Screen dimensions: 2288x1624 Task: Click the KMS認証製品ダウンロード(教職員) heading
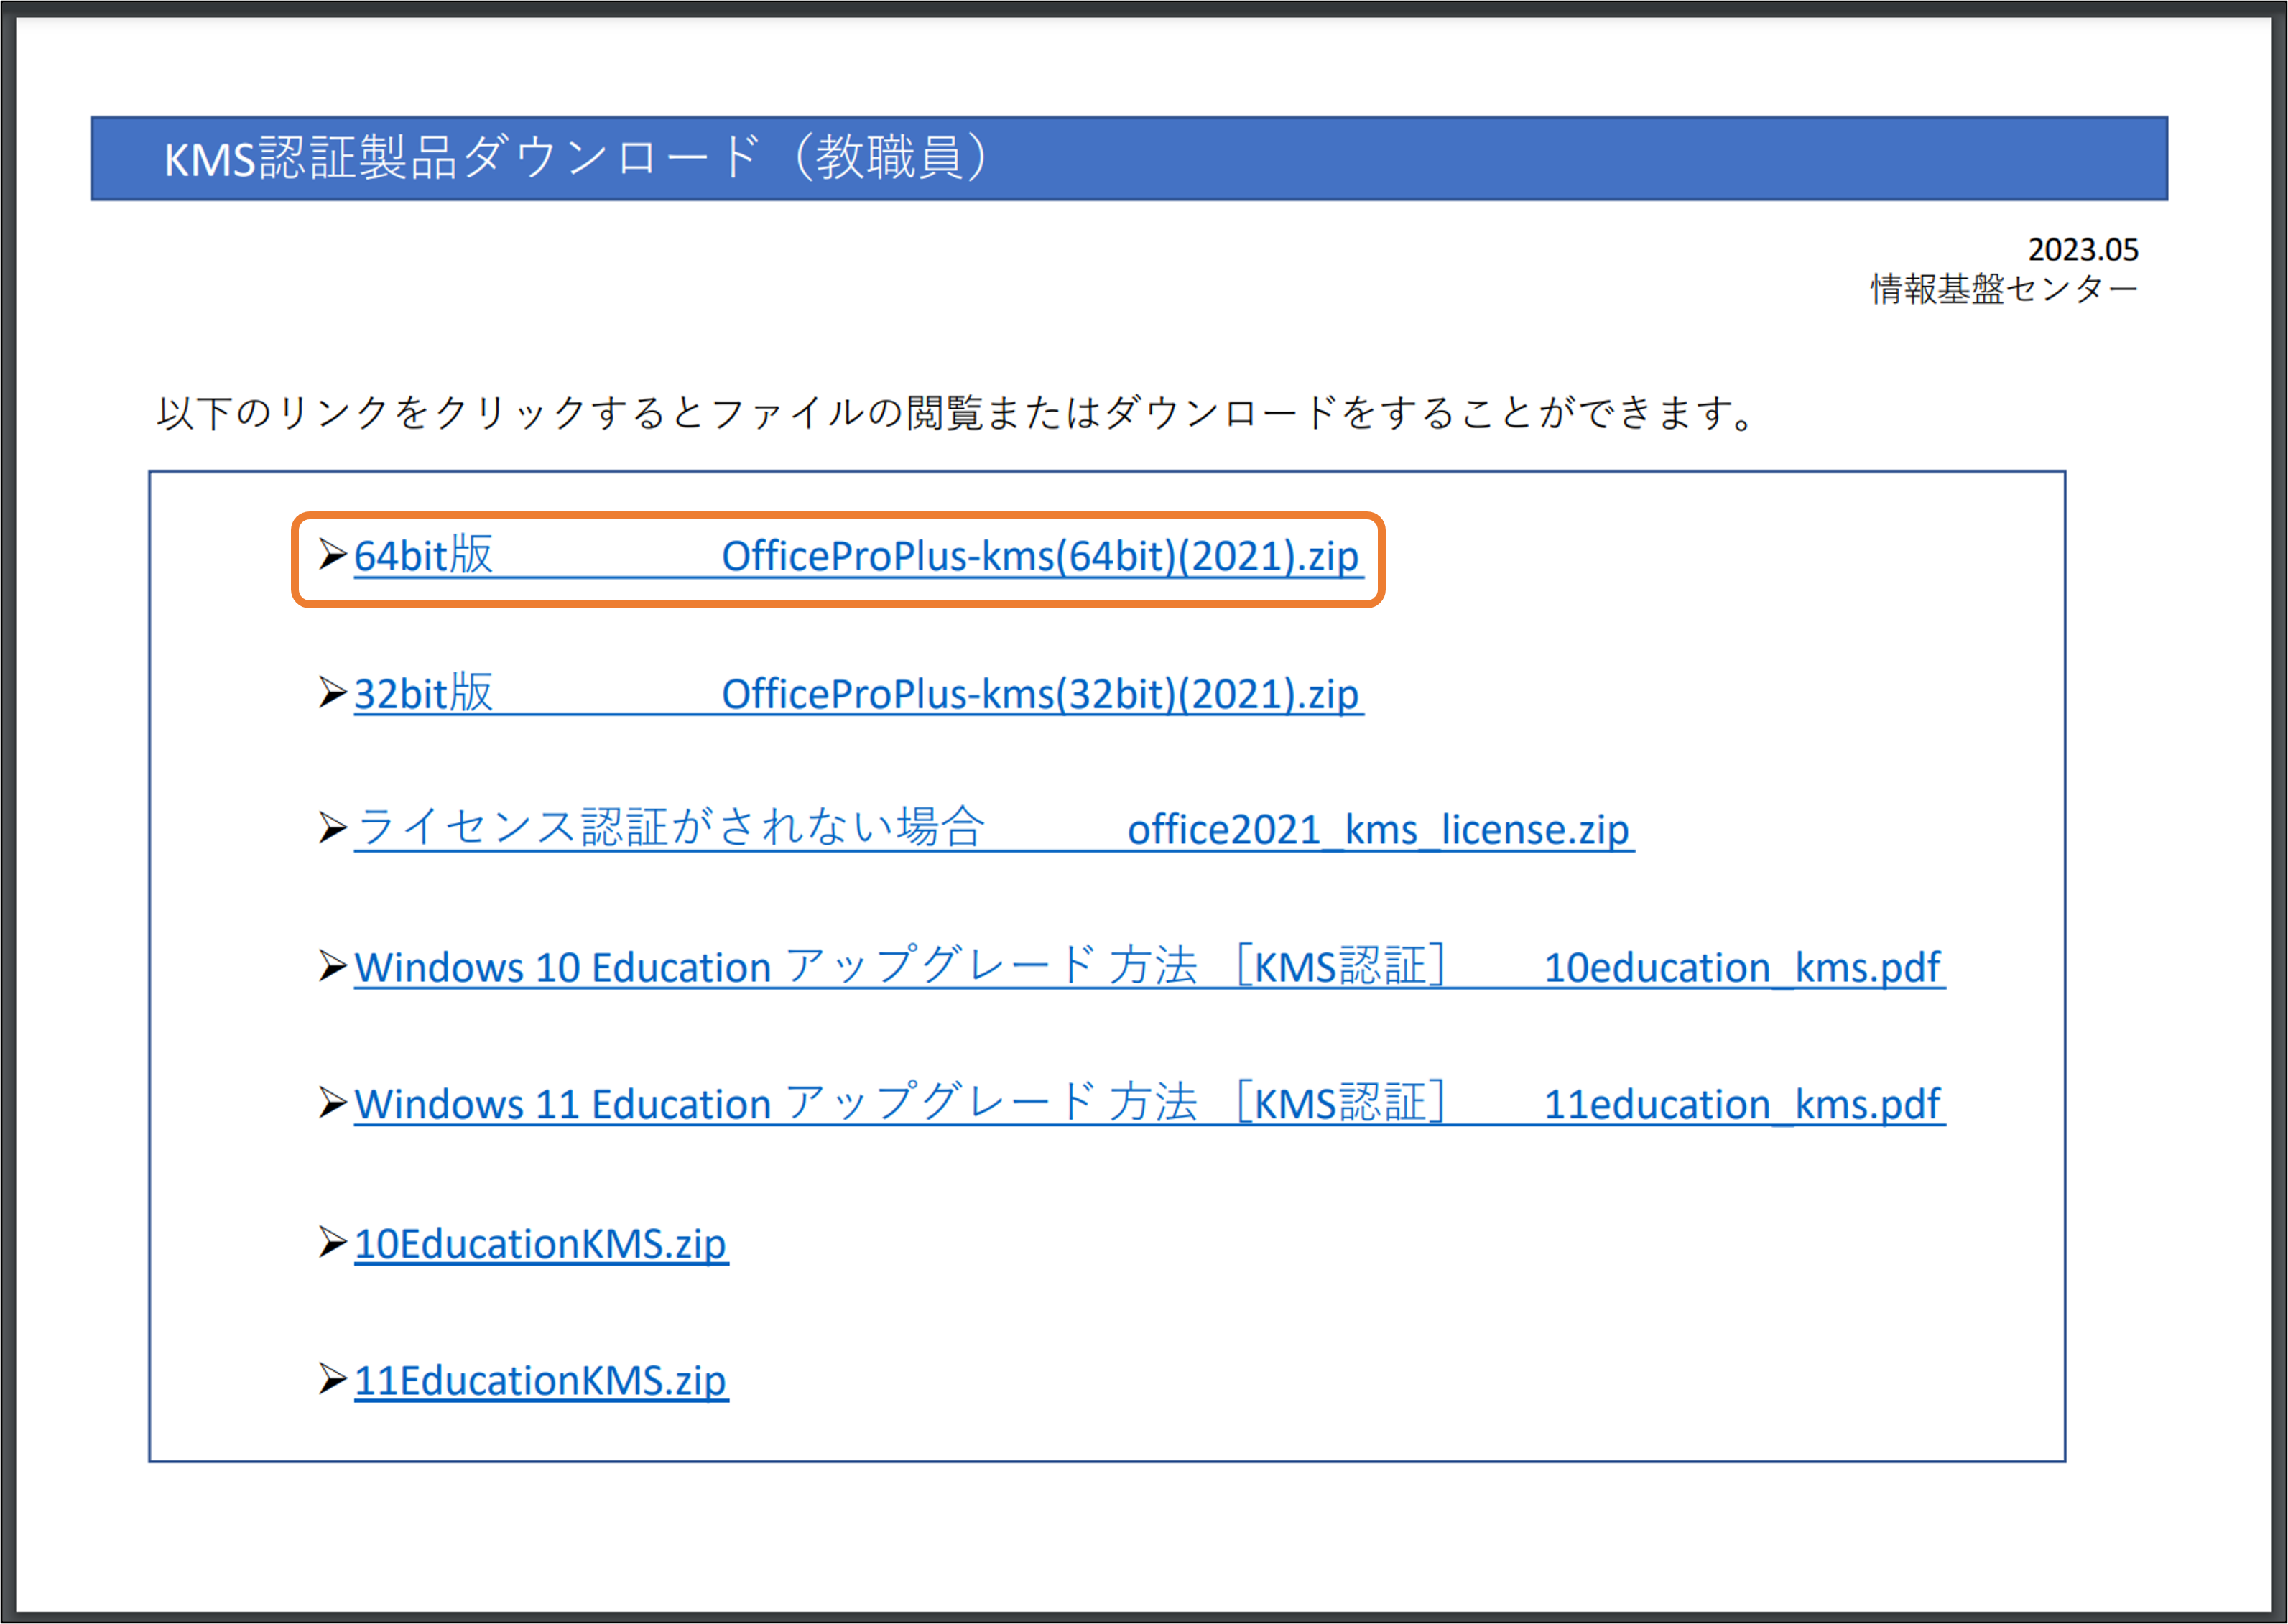coord(577,158)
